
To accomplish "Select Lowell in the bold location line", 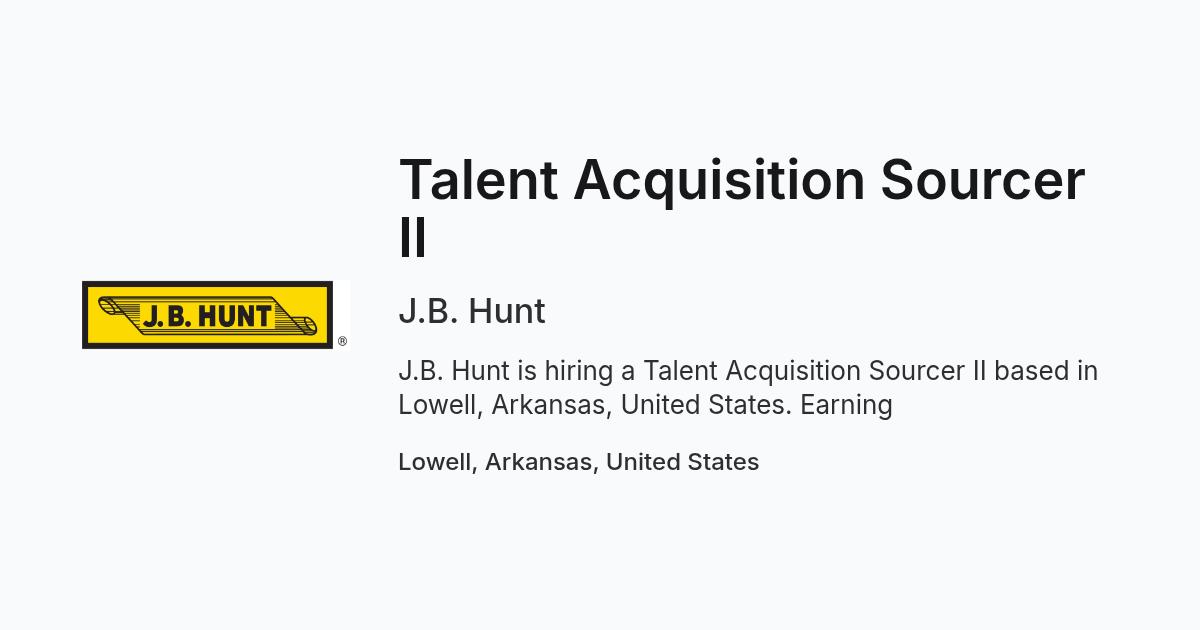I will click(435, 462).
